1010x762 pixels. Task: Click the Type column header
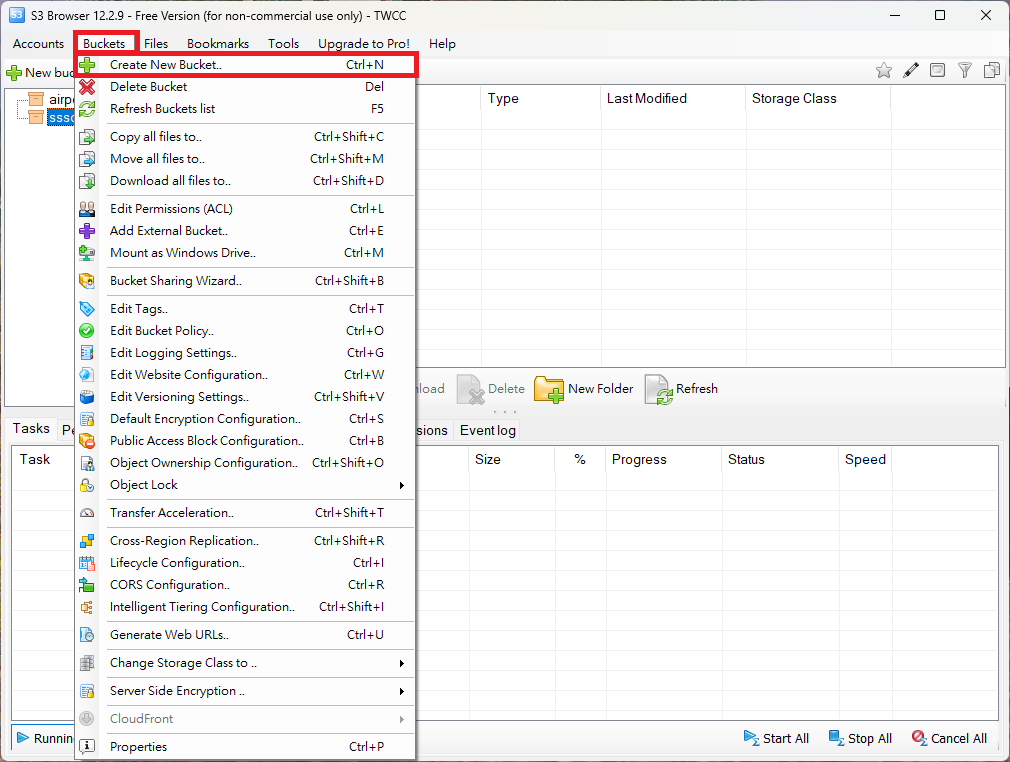tap(541, 99)
